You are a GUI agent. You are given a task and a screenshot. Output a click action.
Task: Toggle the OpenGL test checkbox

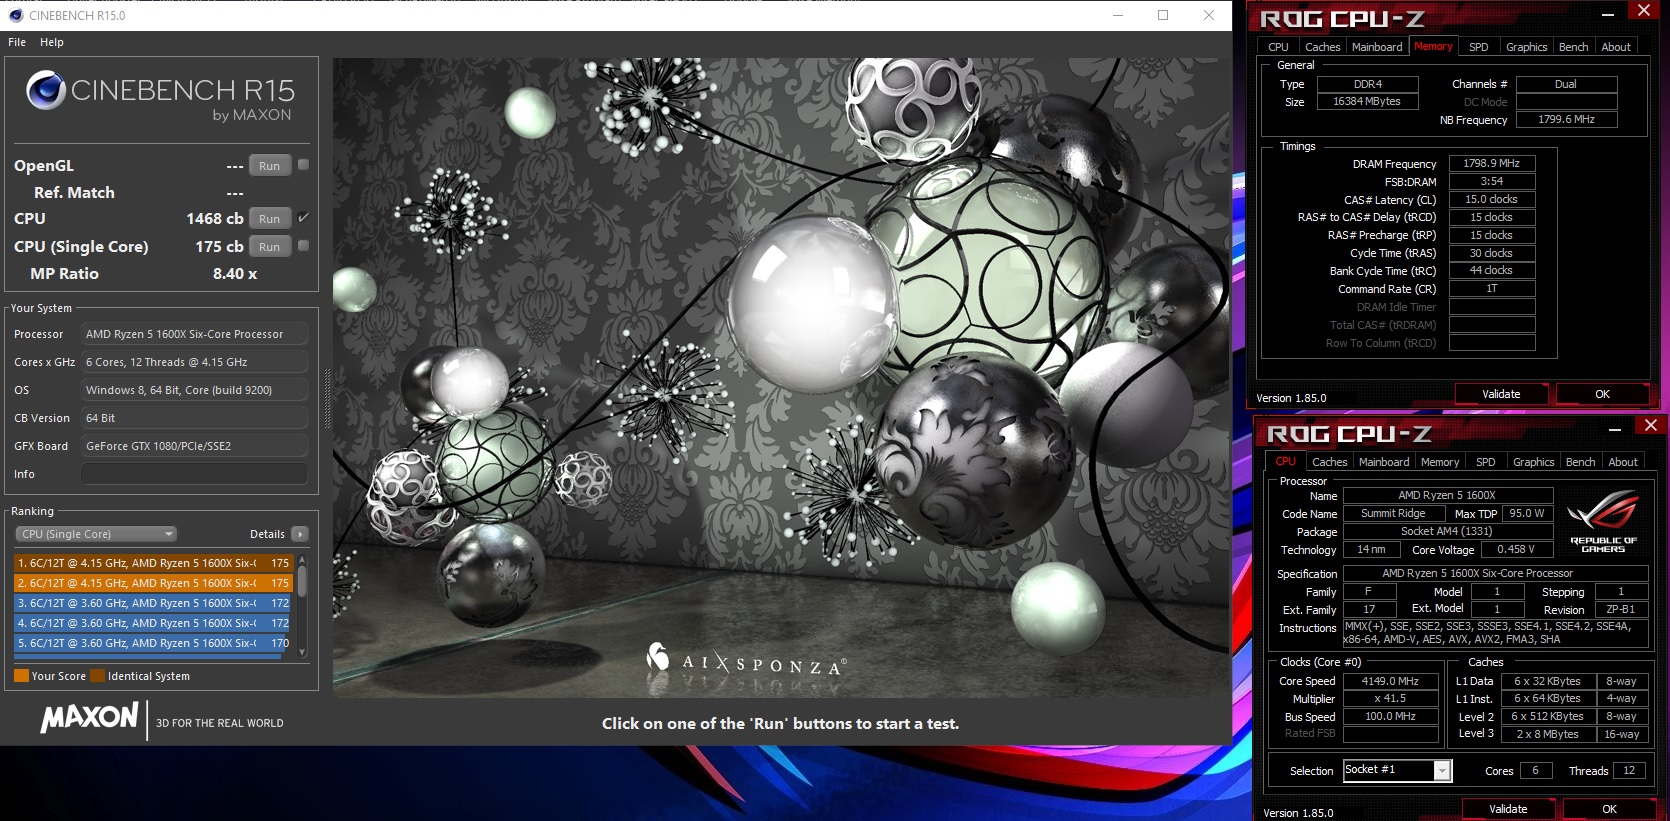(x=303, y=165)
